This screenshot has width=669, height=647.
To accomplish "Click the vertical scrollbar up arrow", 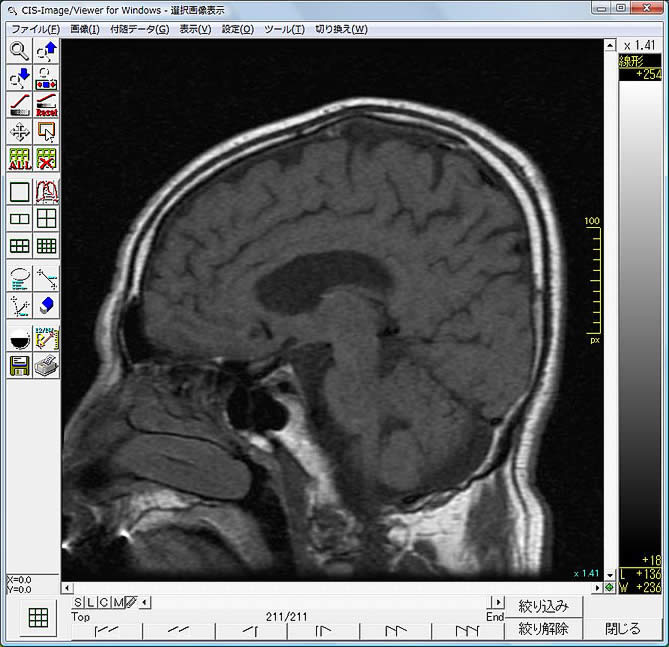I will [x=610, y=45].
